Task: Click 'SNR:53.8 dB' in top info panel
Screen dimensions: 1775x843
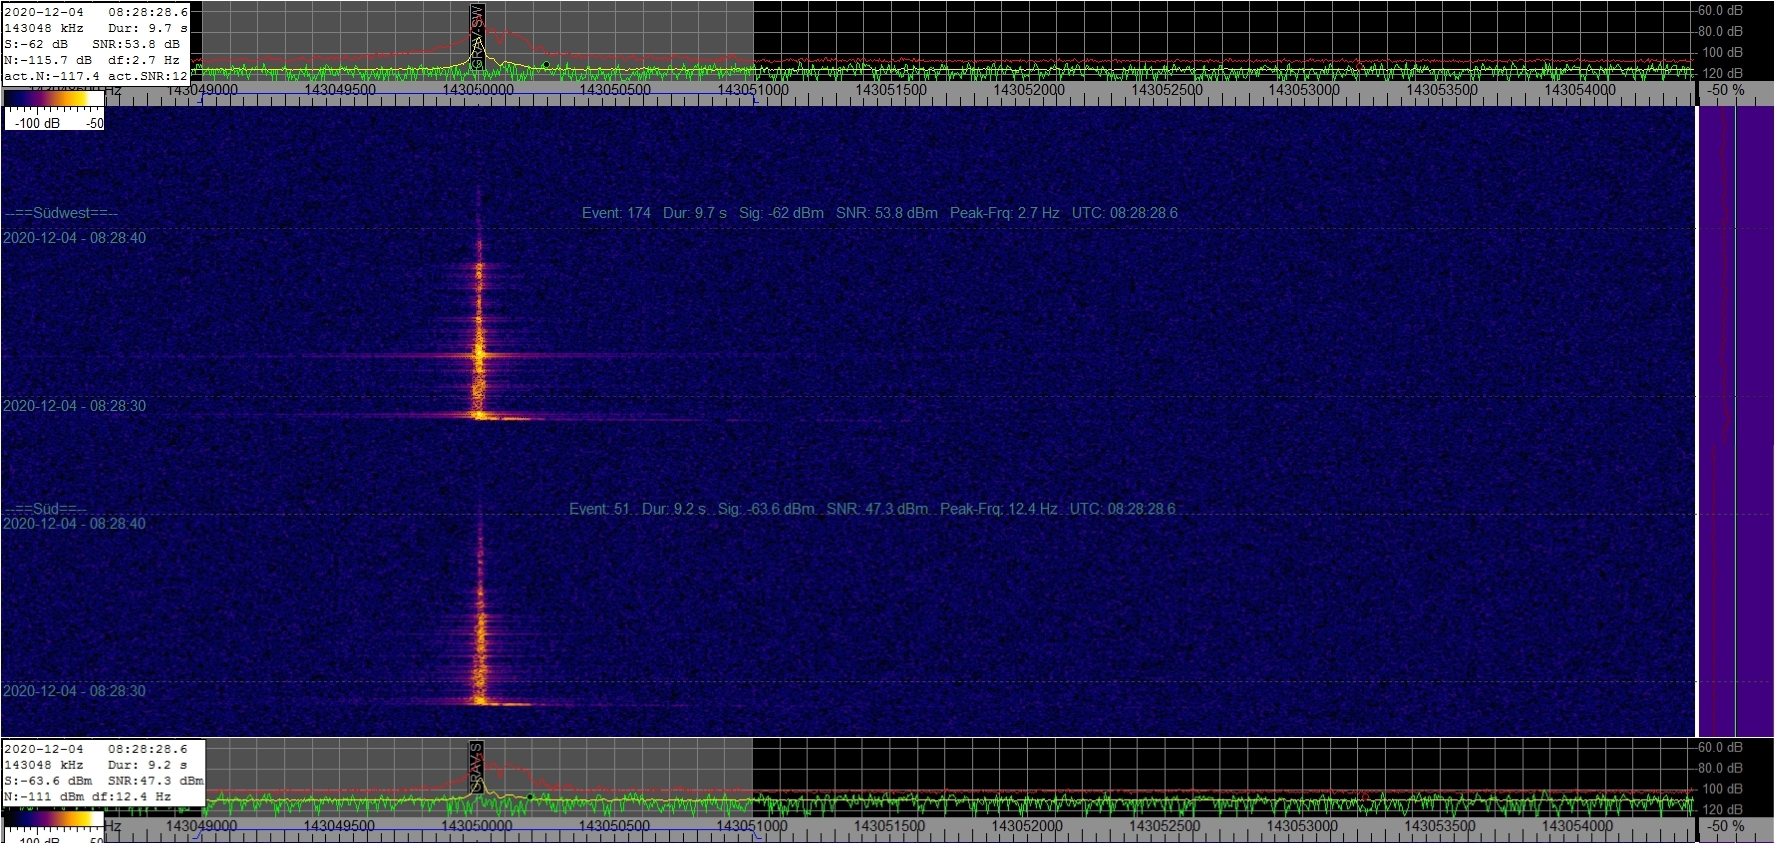Action: pyautogui.click(x=136, y=44)
